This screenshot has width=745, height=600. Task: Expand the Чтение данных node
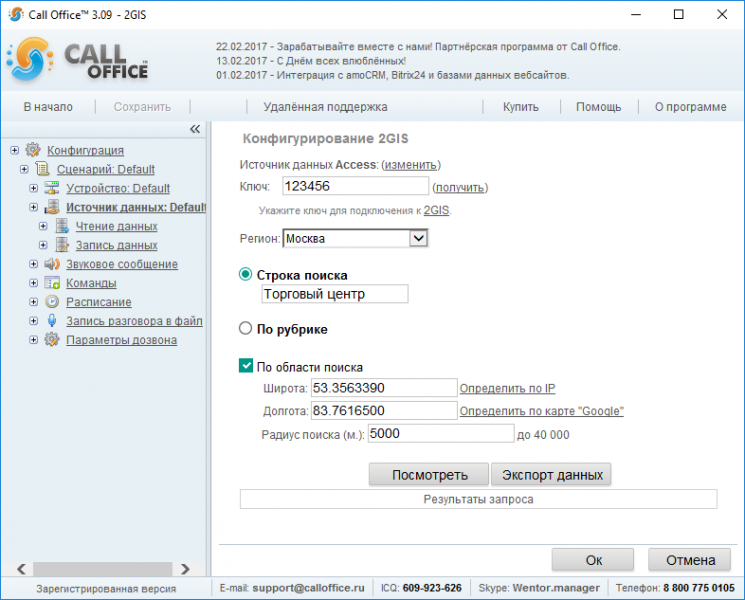pyautogui.click(x=43, y=226)
